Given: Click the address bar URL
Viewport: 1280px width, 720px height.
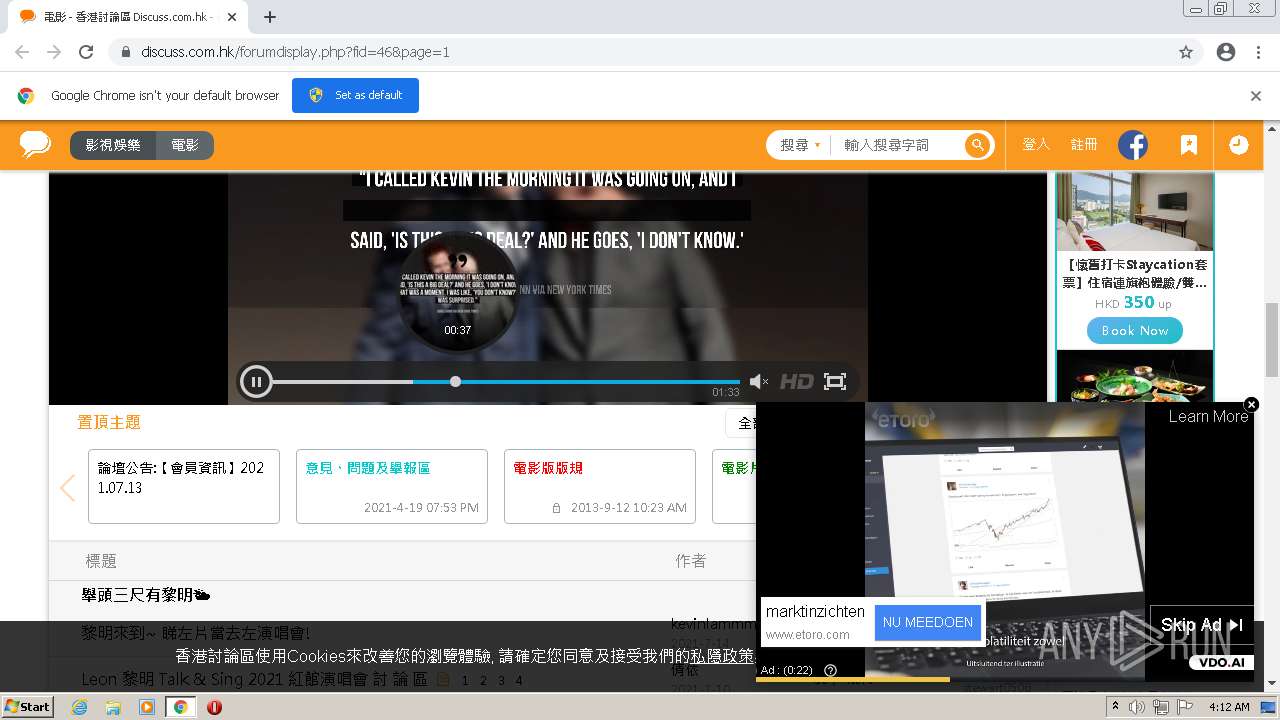Looking at the screenshot, I should tap(295, 52).
